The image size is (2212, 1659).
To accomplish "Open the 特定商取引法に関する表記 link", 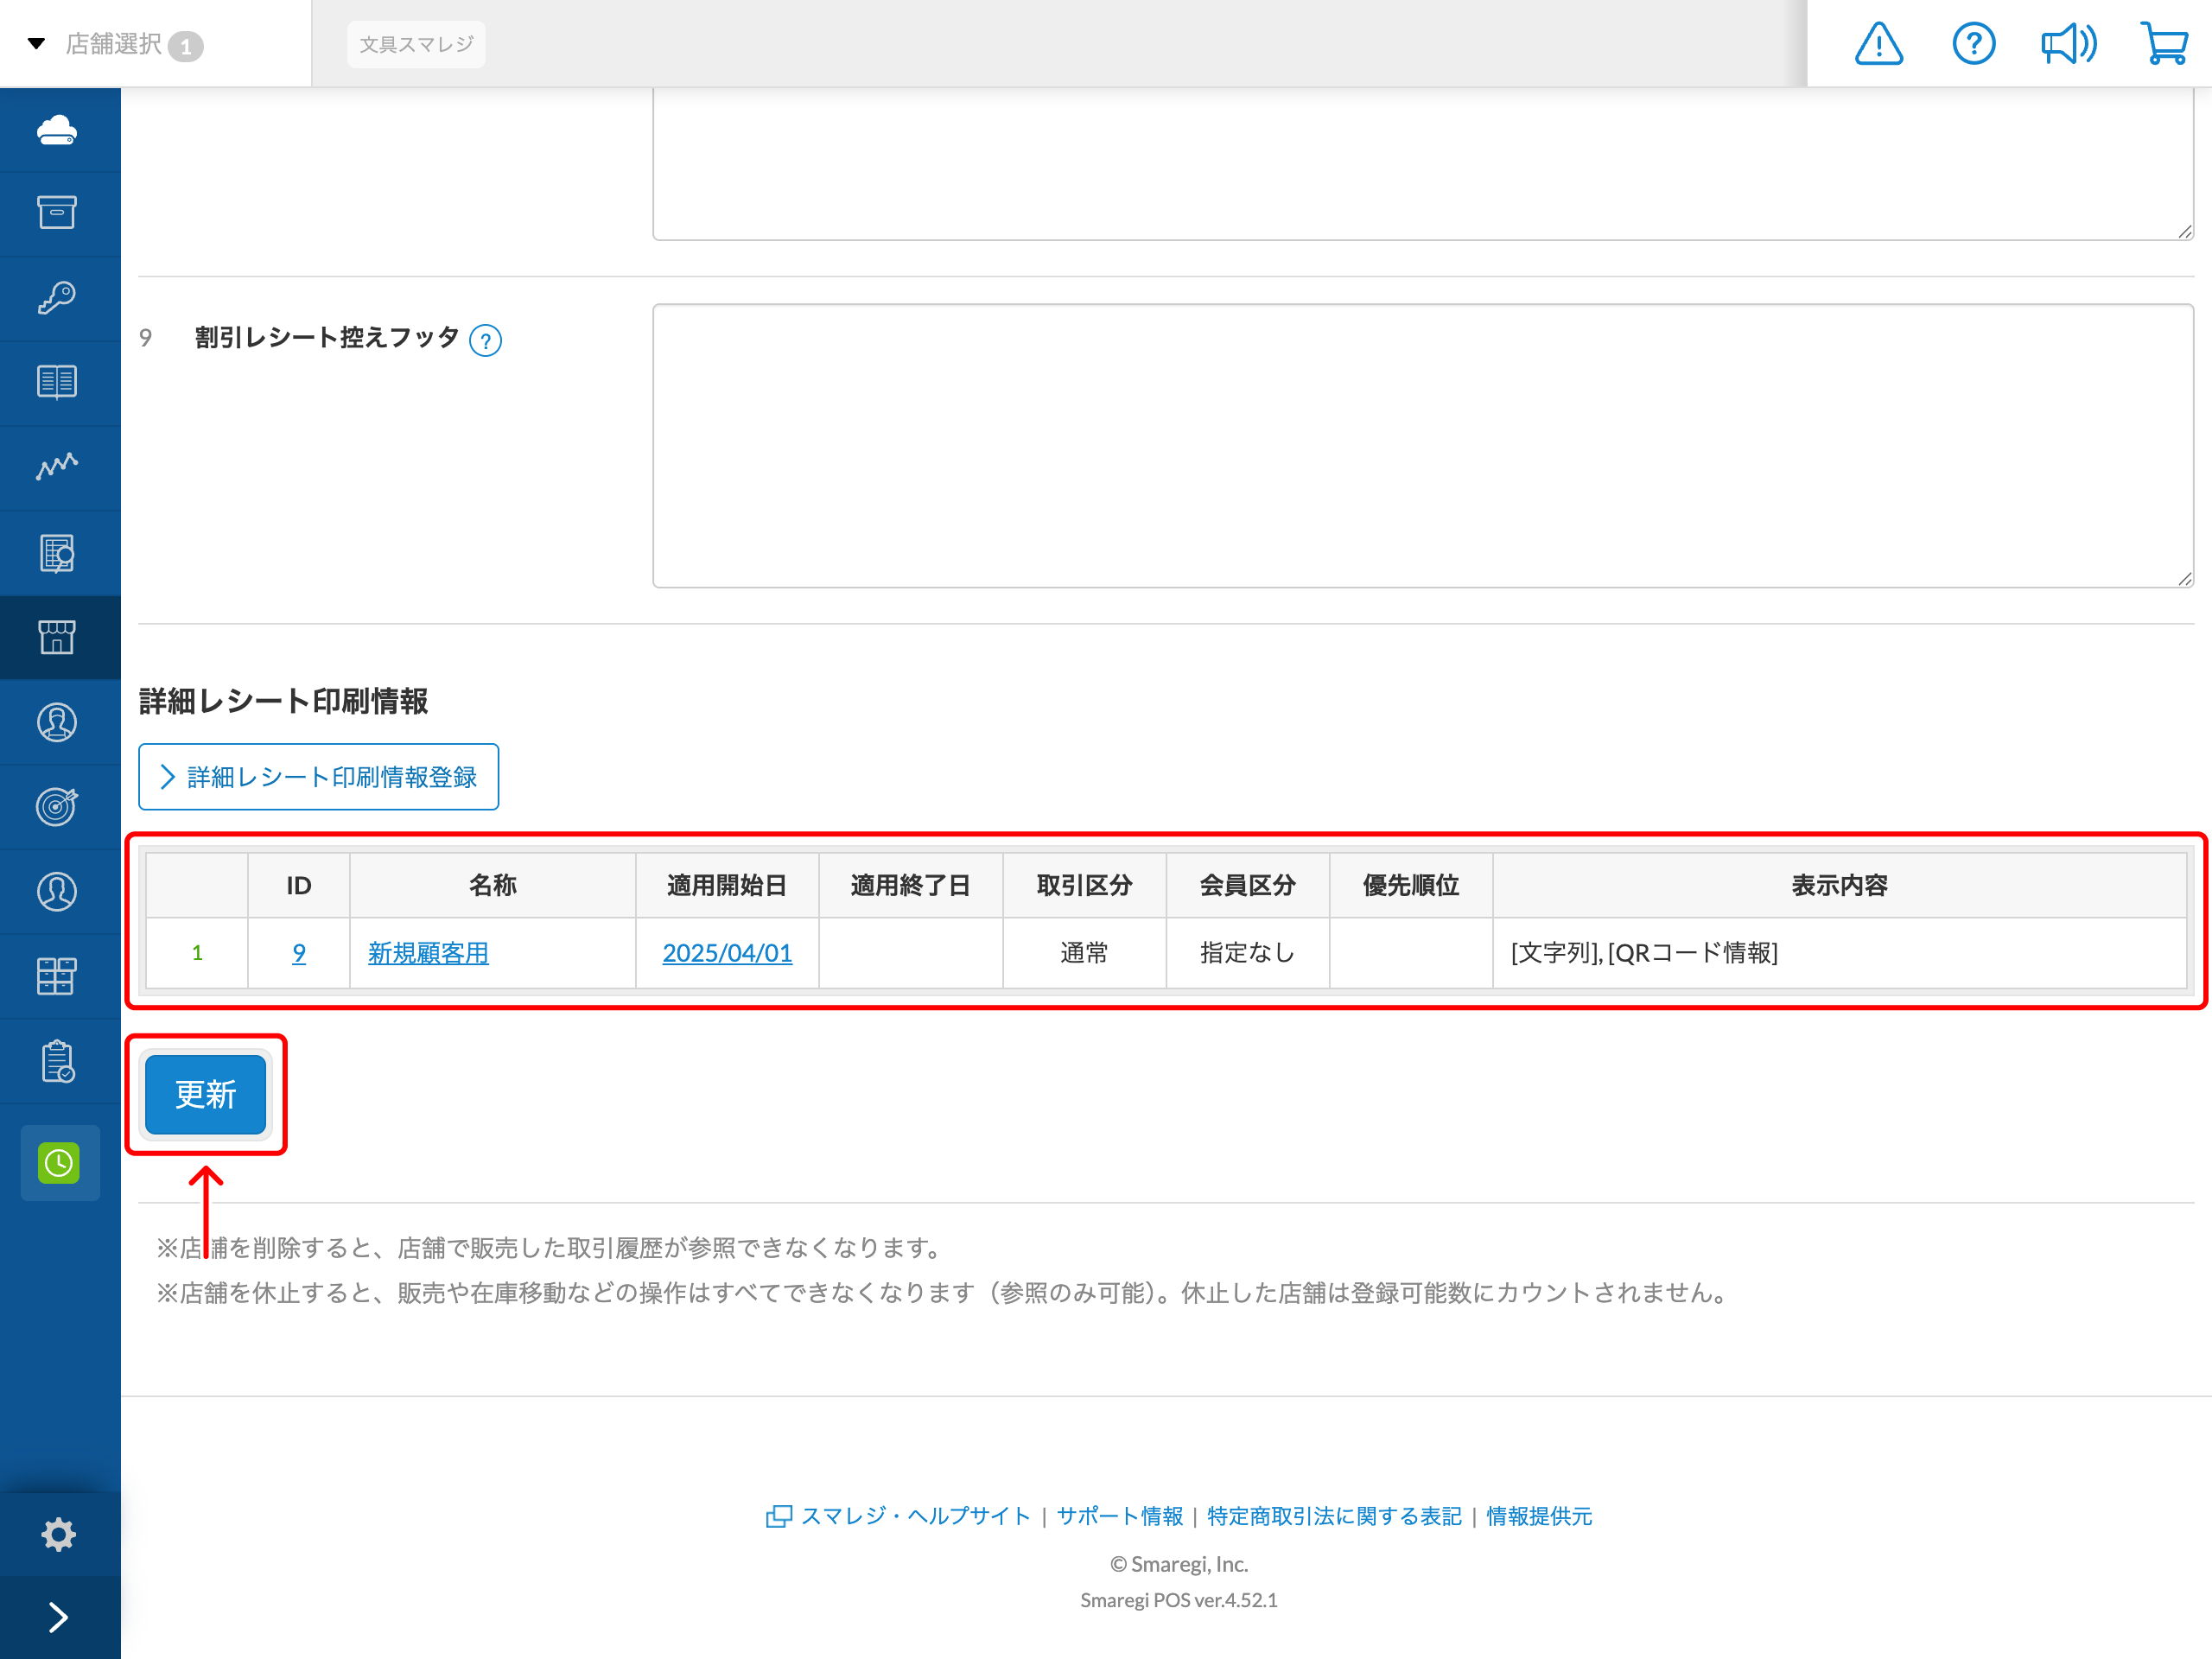I will click(1334, 1516).
